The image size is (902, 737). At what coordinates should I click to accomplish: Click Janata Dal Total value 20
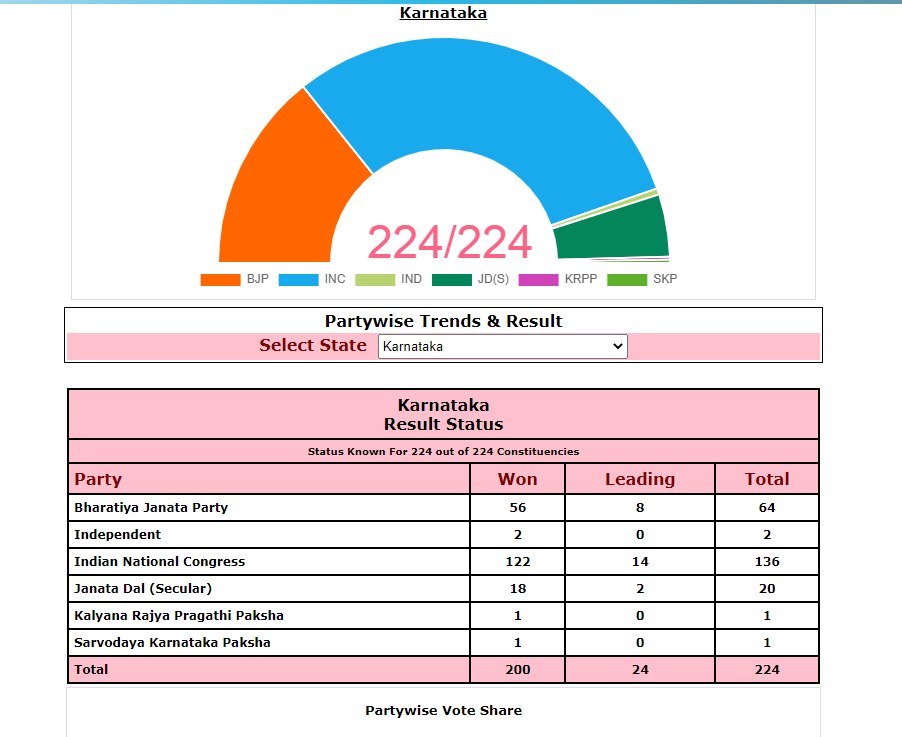pos(767,589)
